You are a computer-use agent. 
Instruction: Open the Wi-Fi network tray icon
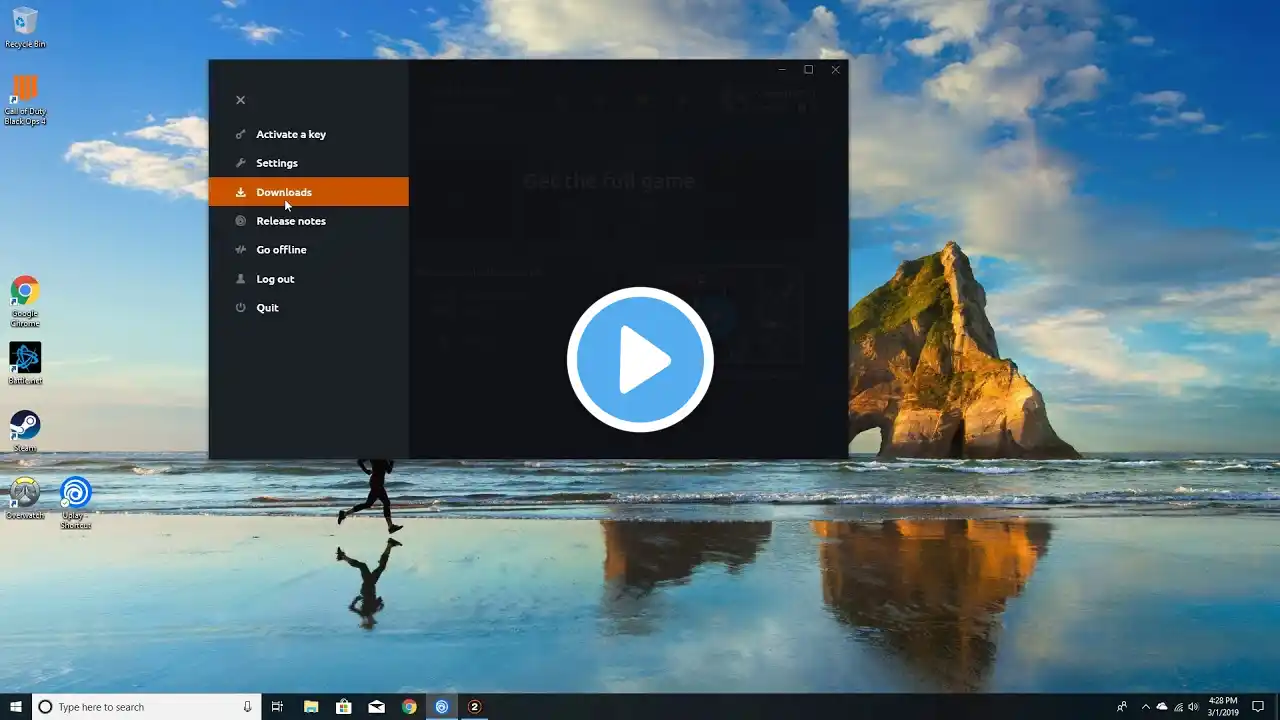tap(1178, 707)
